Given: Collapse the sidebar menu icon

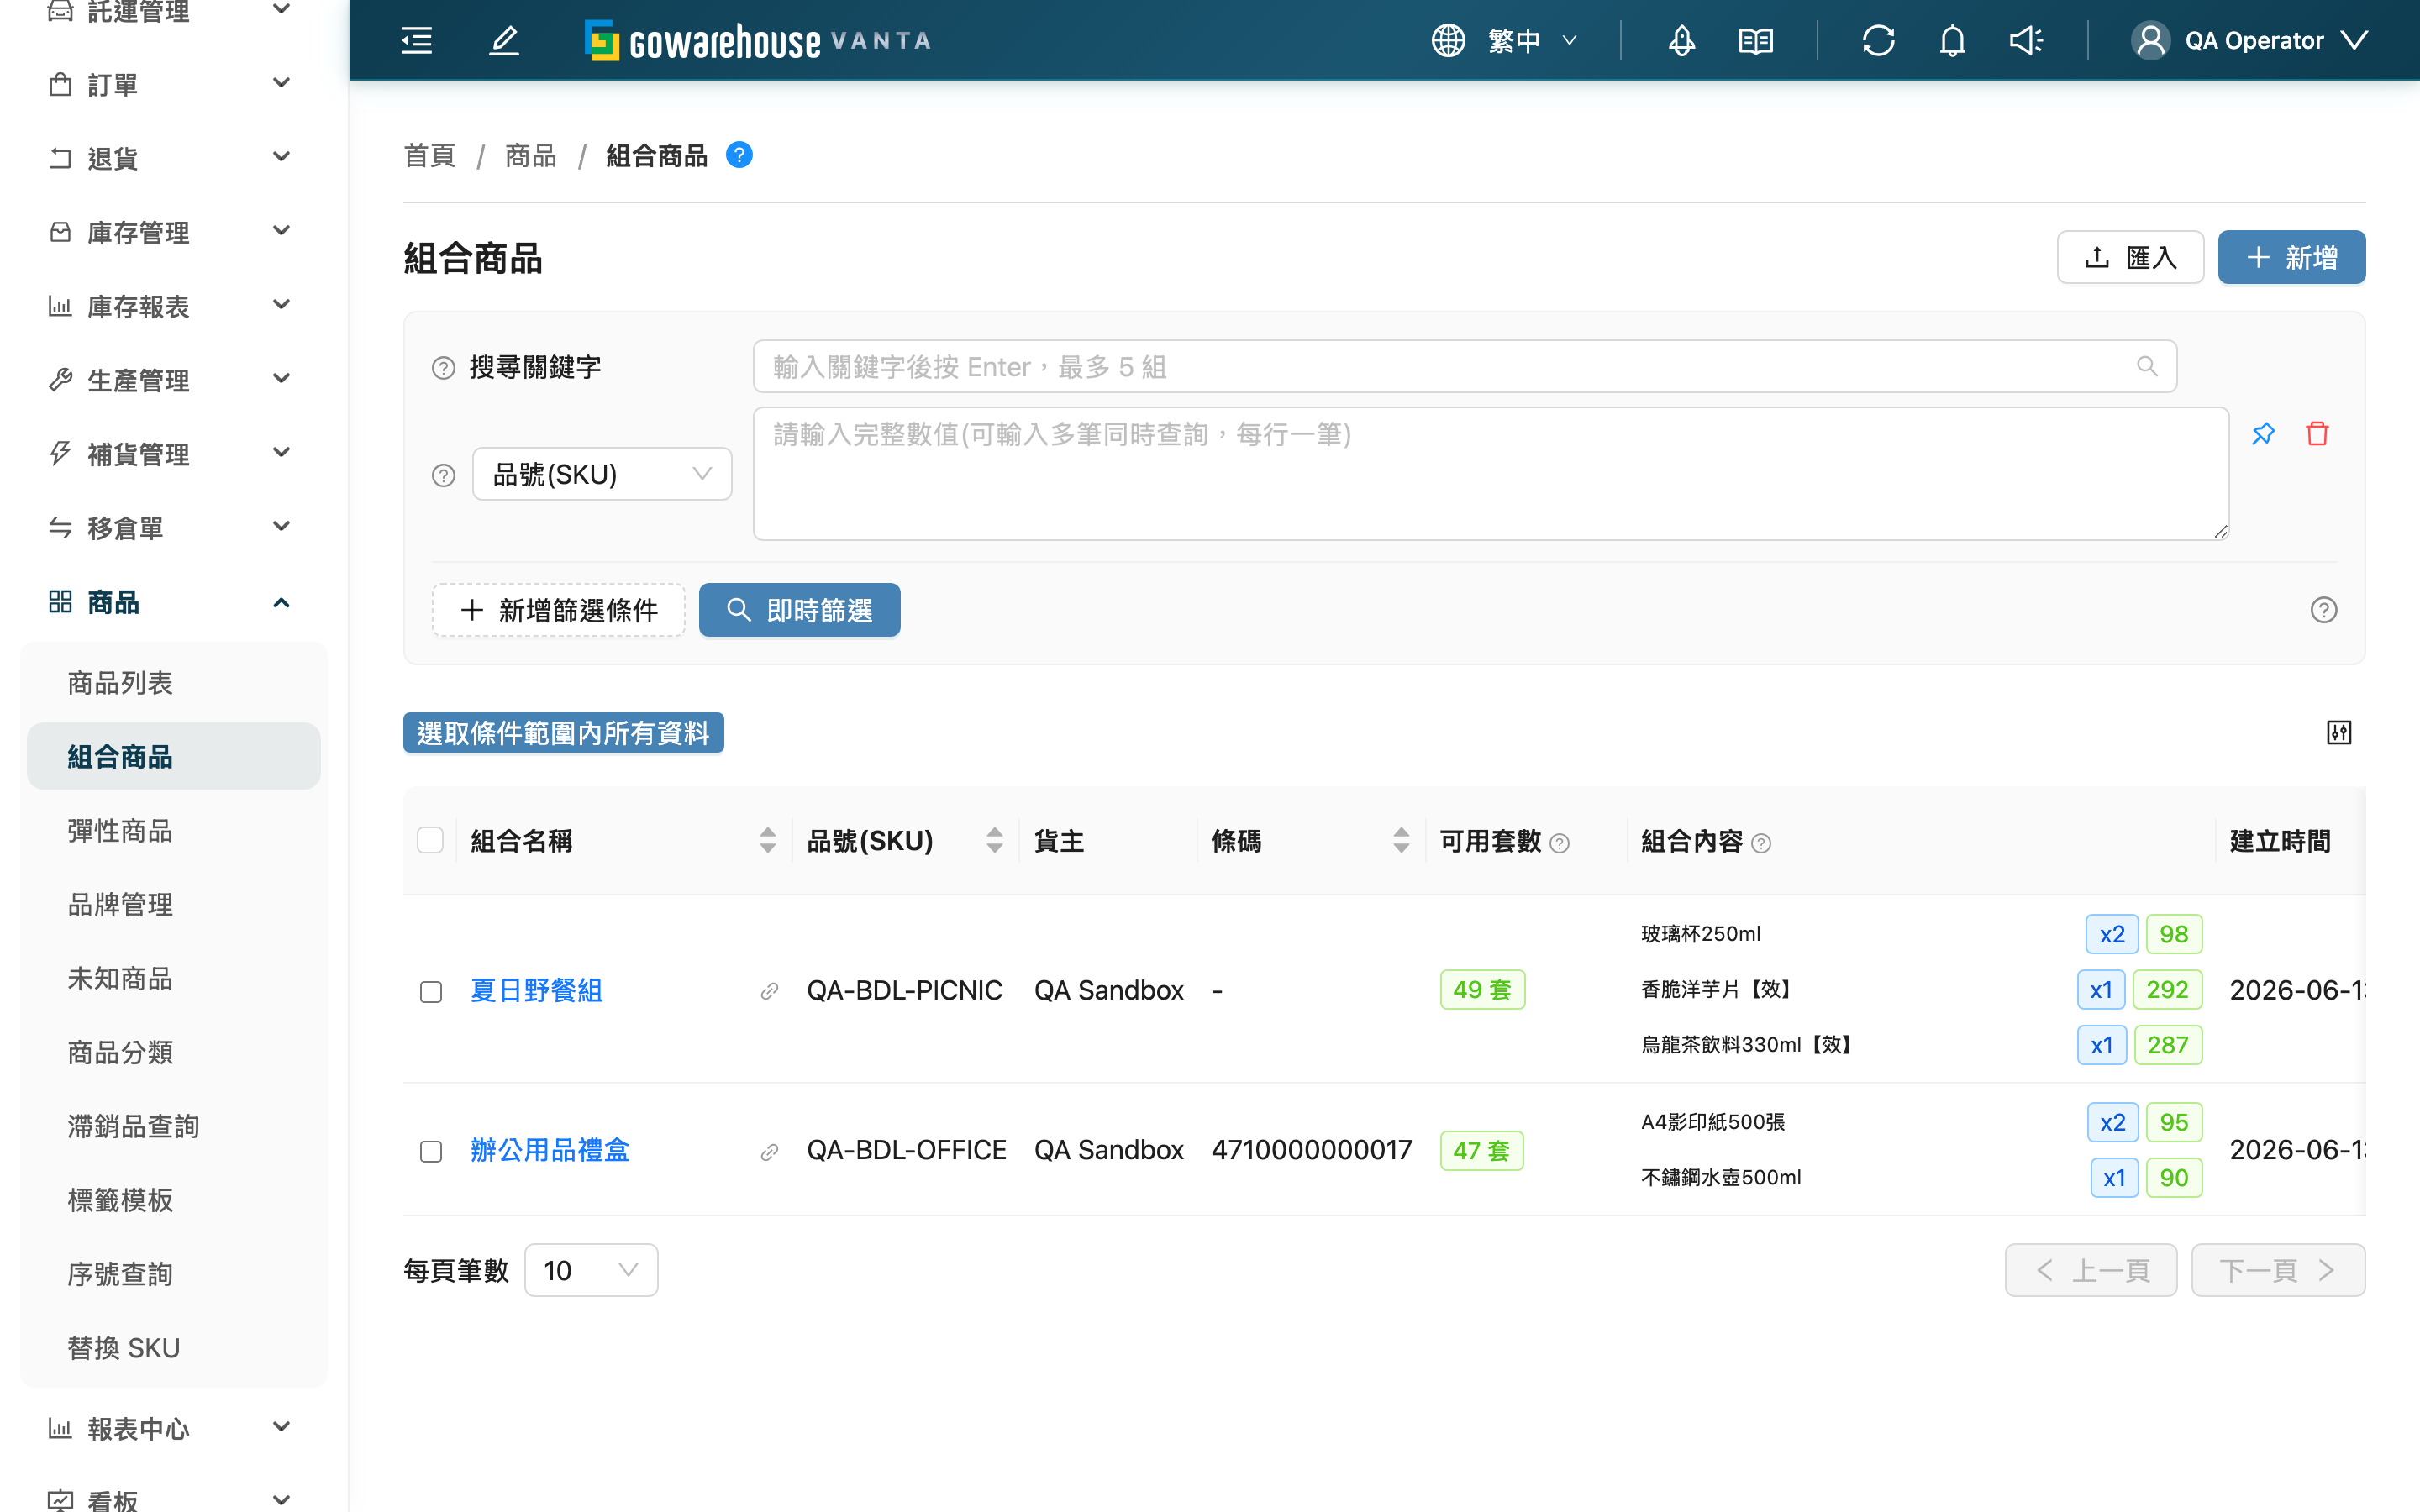Looking at the screenshot, I should pos(416,41).
